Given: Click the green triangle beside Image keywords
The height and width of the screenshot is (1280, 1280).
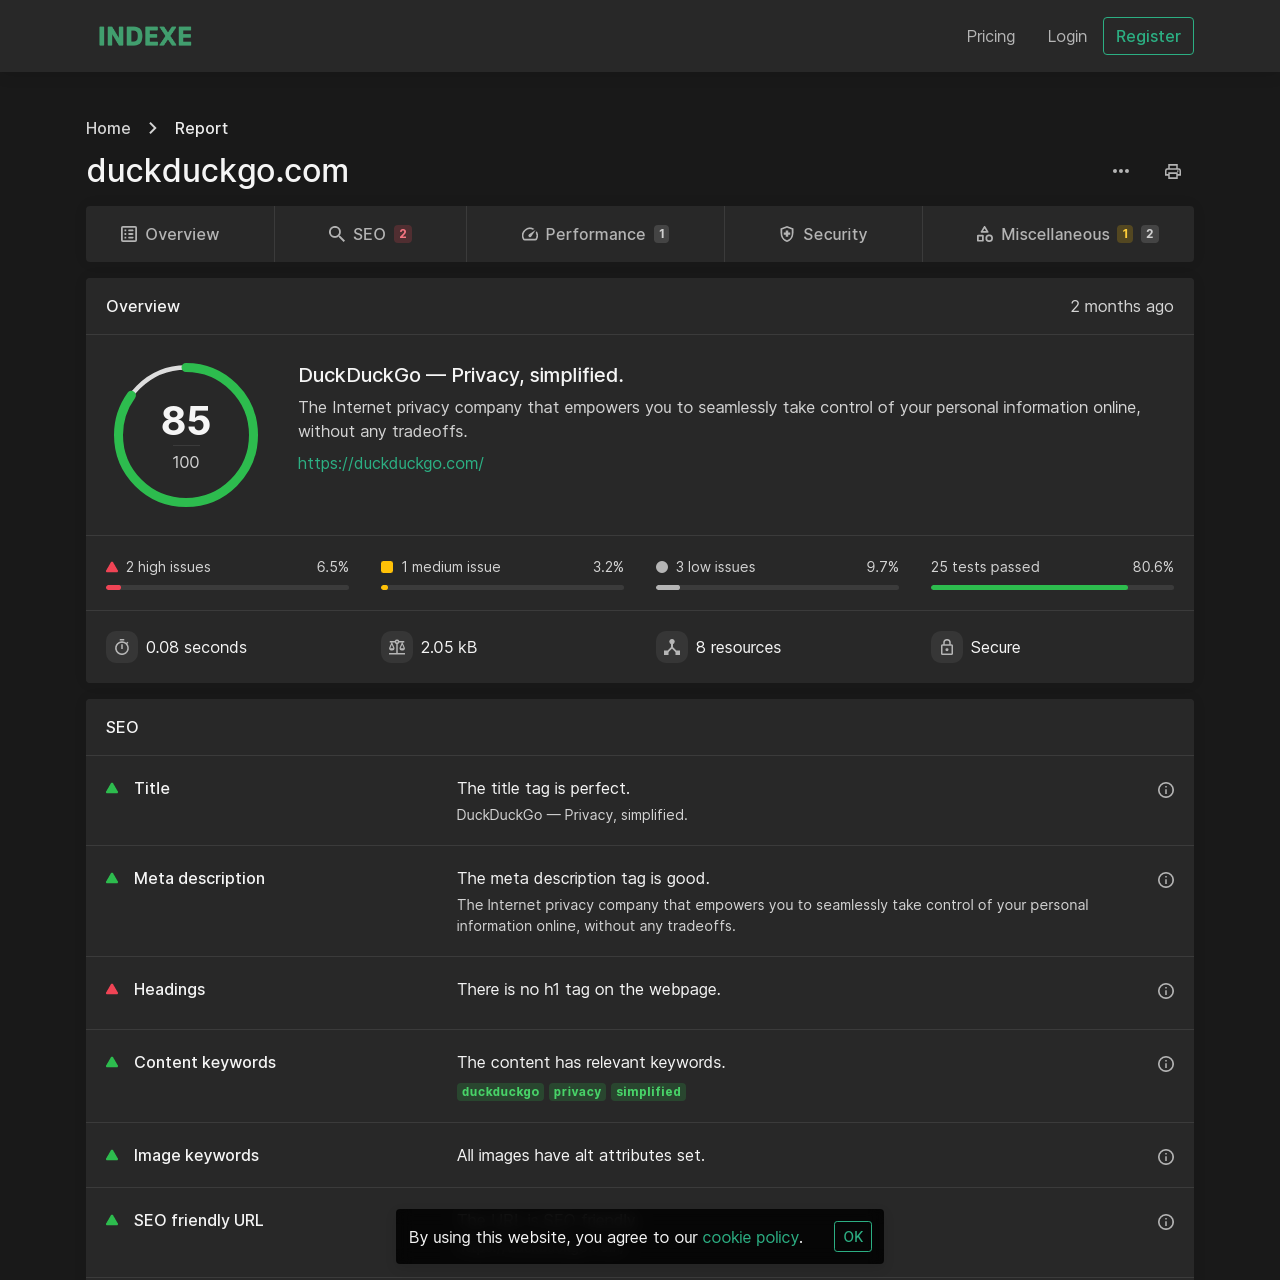Looking at the screenshot, I should point(112,1155).
